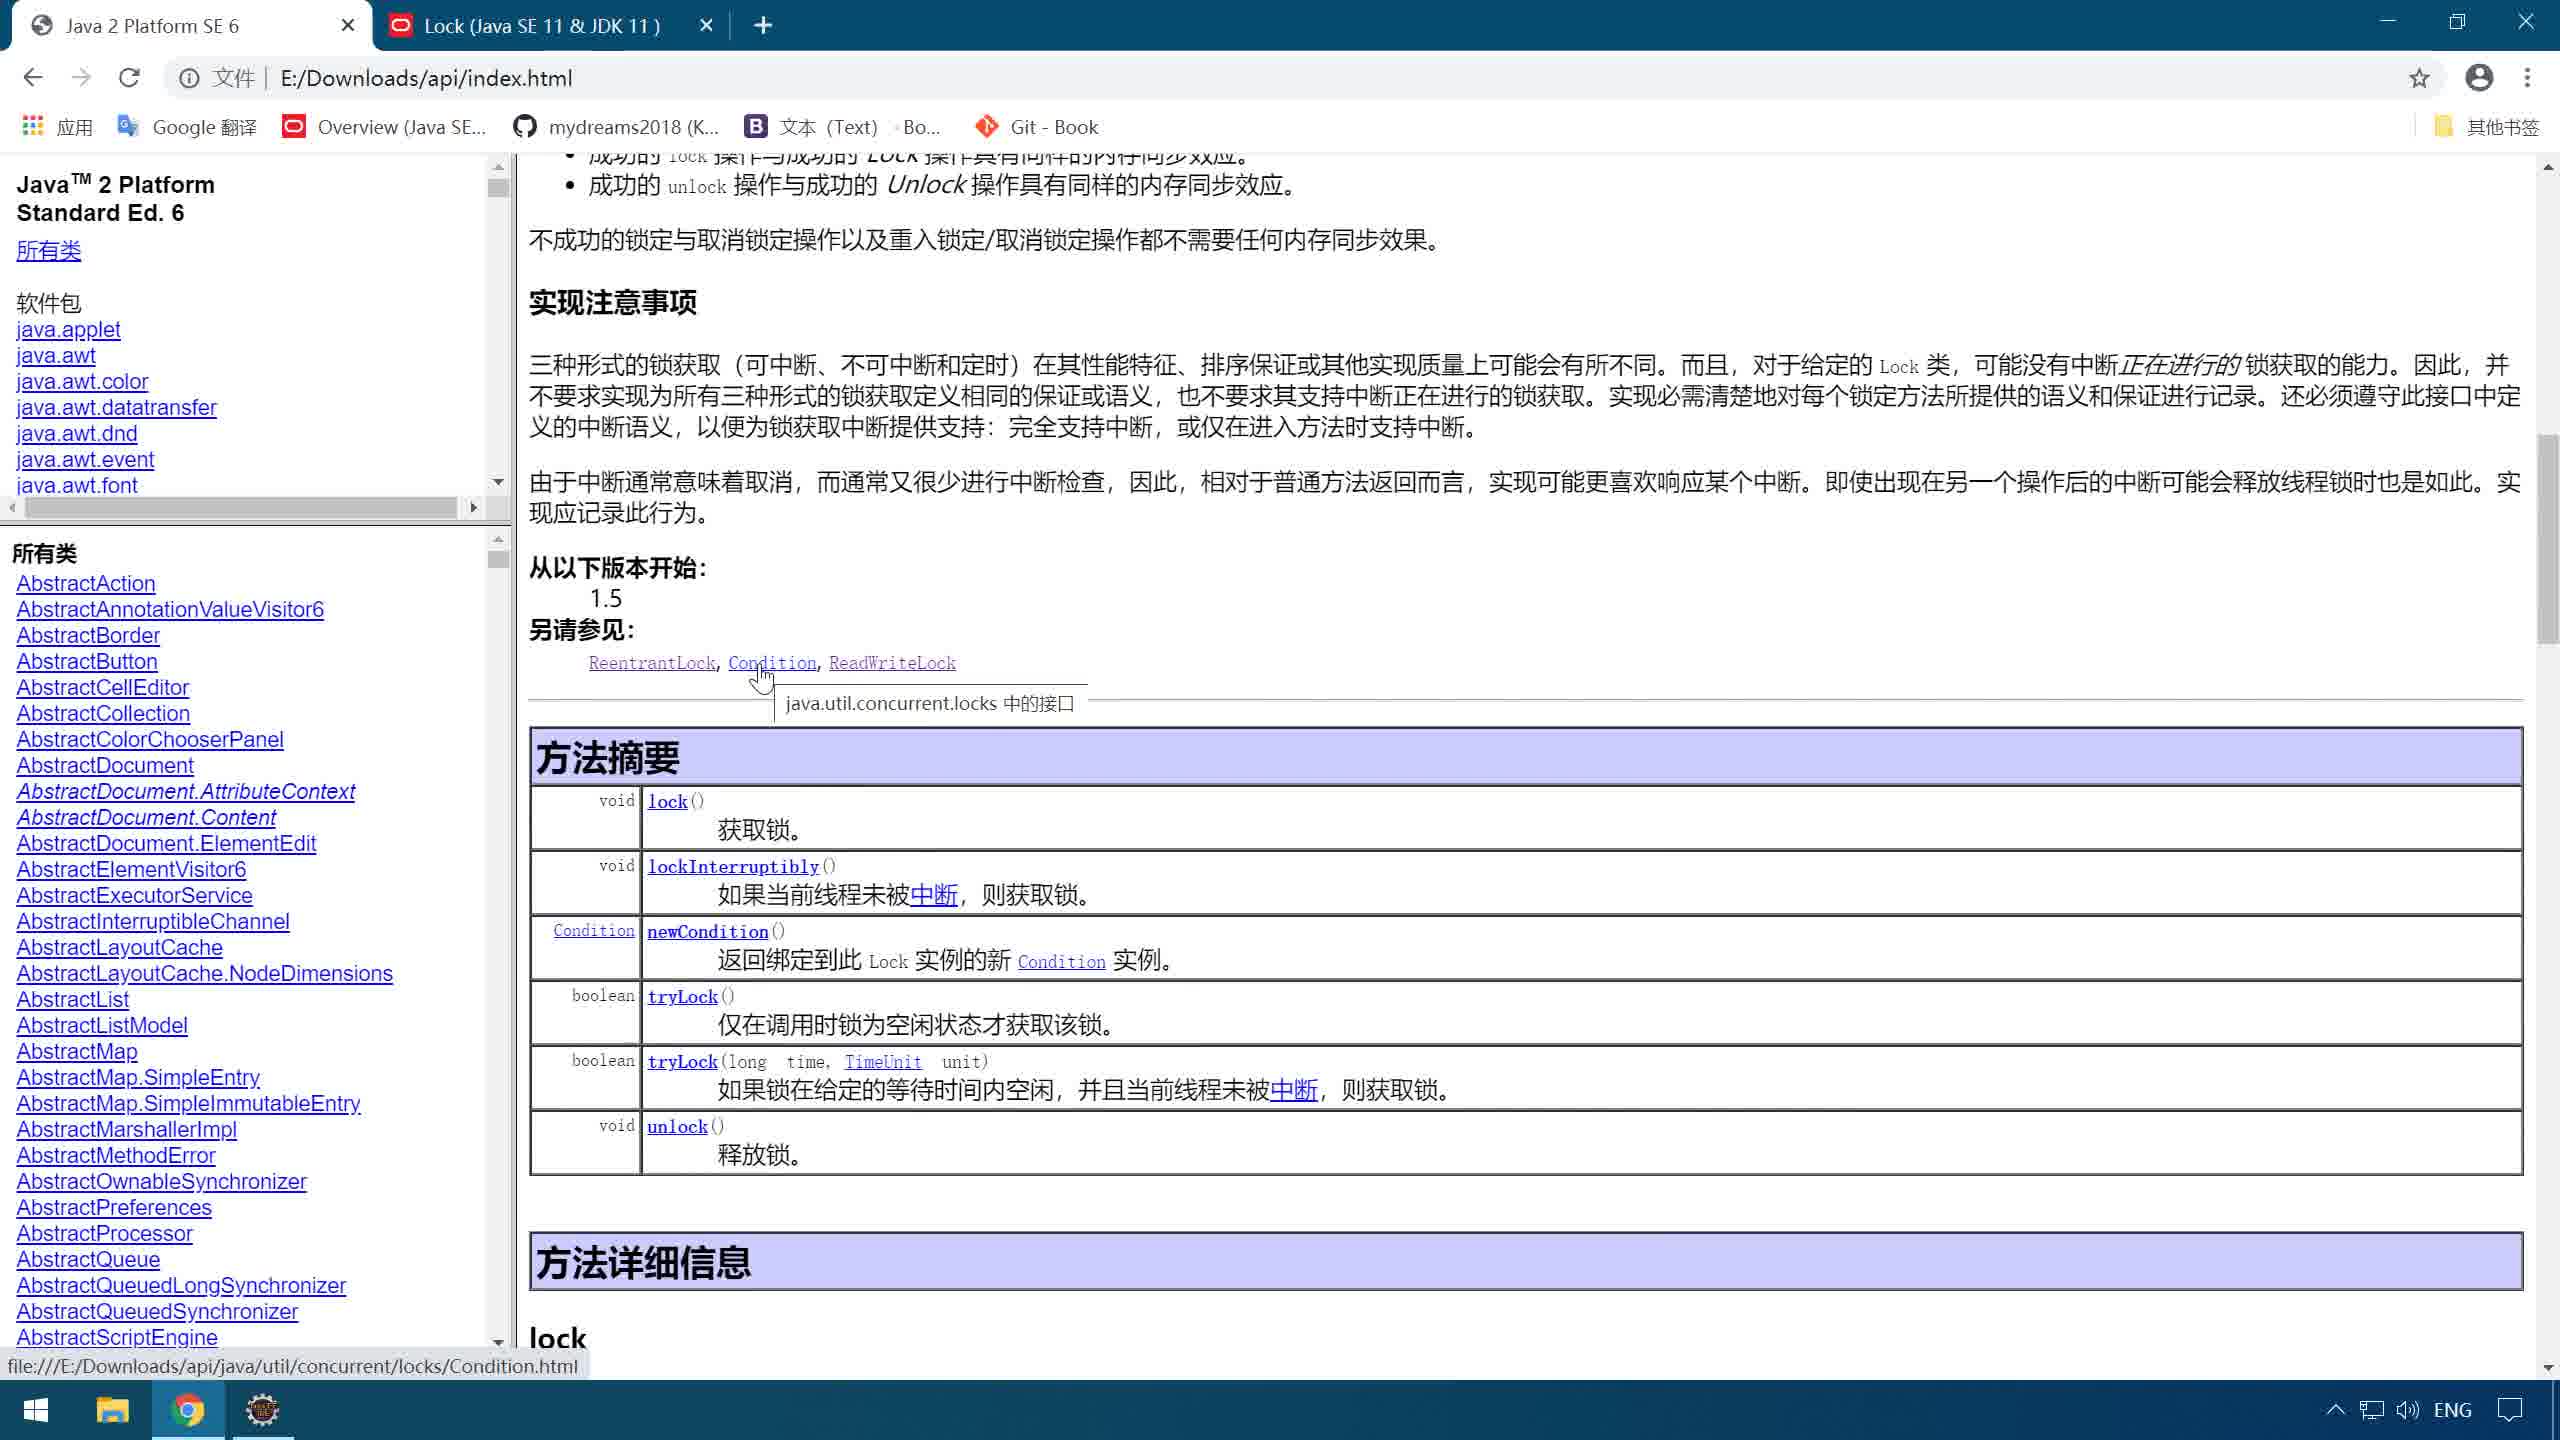Open the lock() method link
Image resolution: width=2560 pixels, height=1440 pixels.
667,802
